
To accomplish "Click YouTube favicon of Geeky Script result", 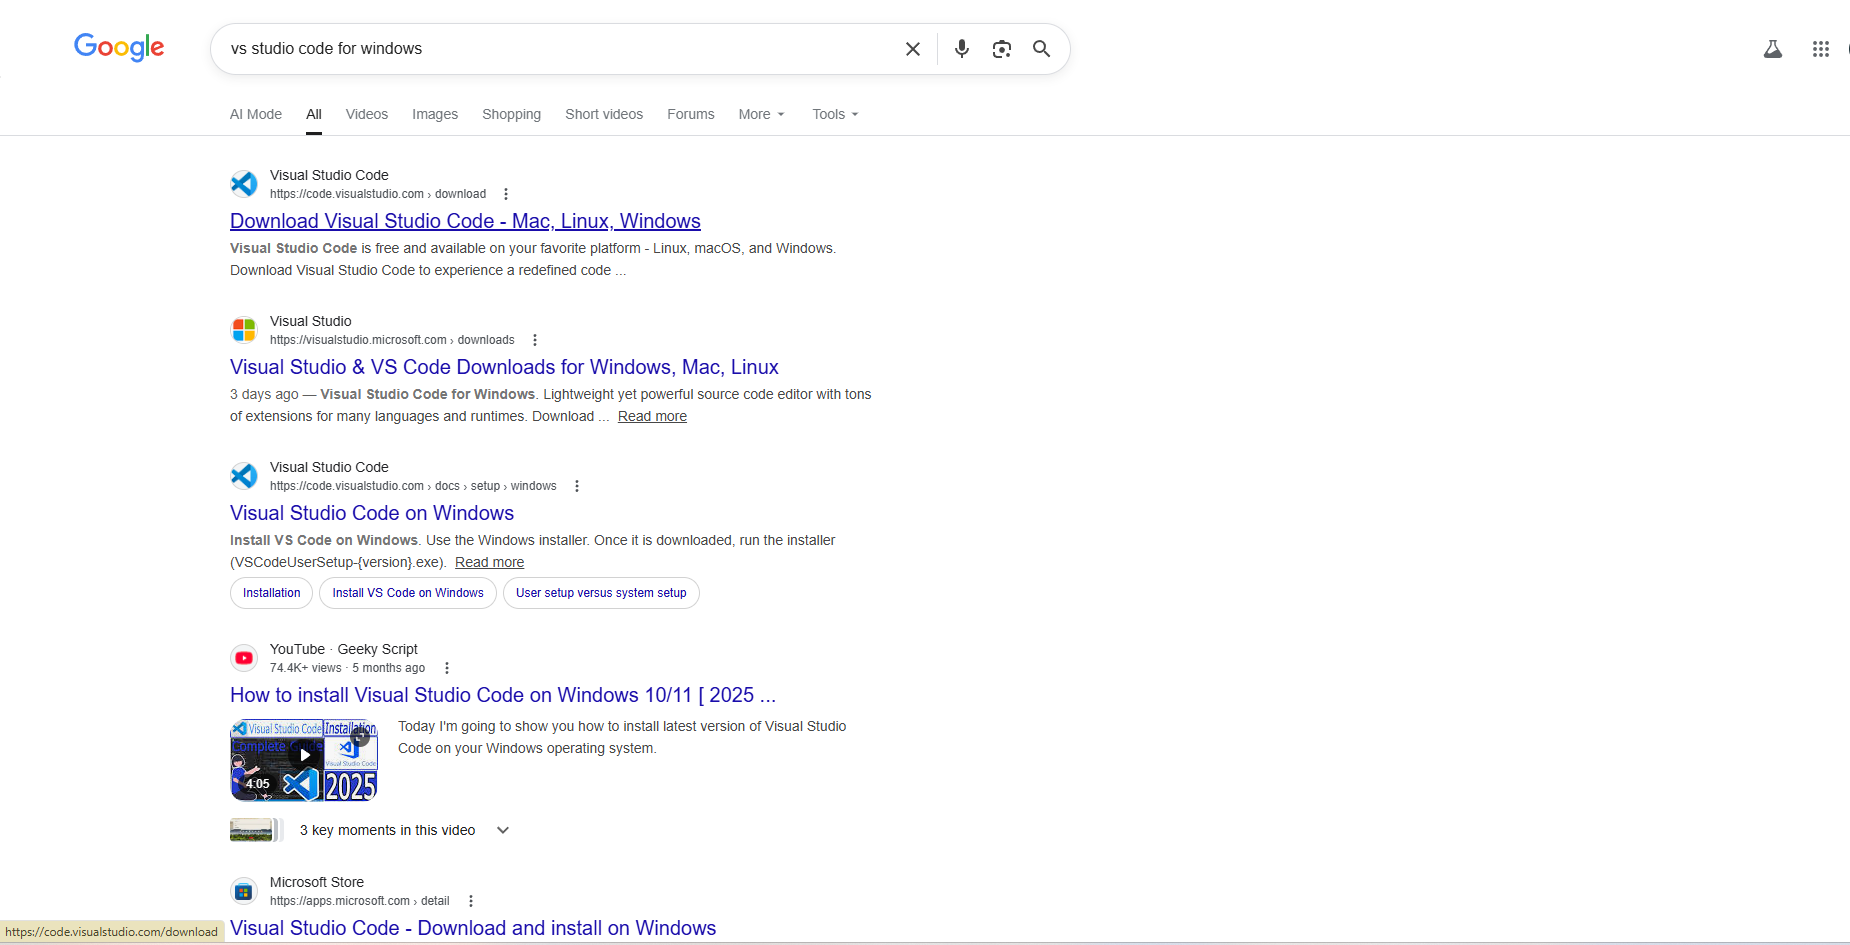I will tap(244, 658).
